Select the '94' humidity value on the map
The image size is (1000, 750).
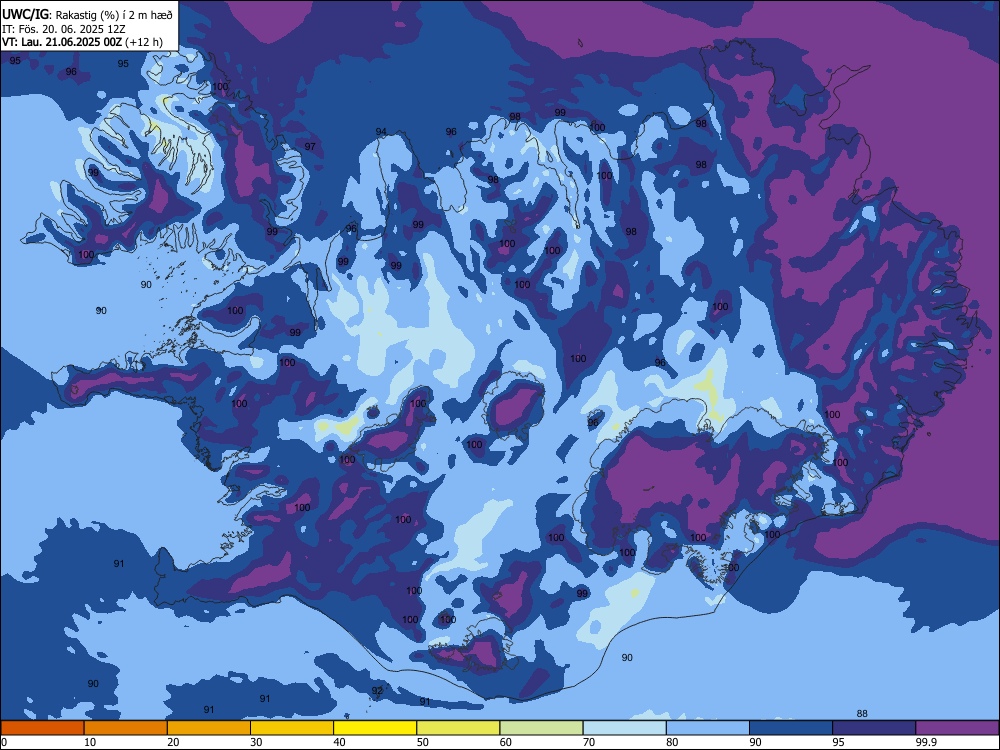coord(381,132)
